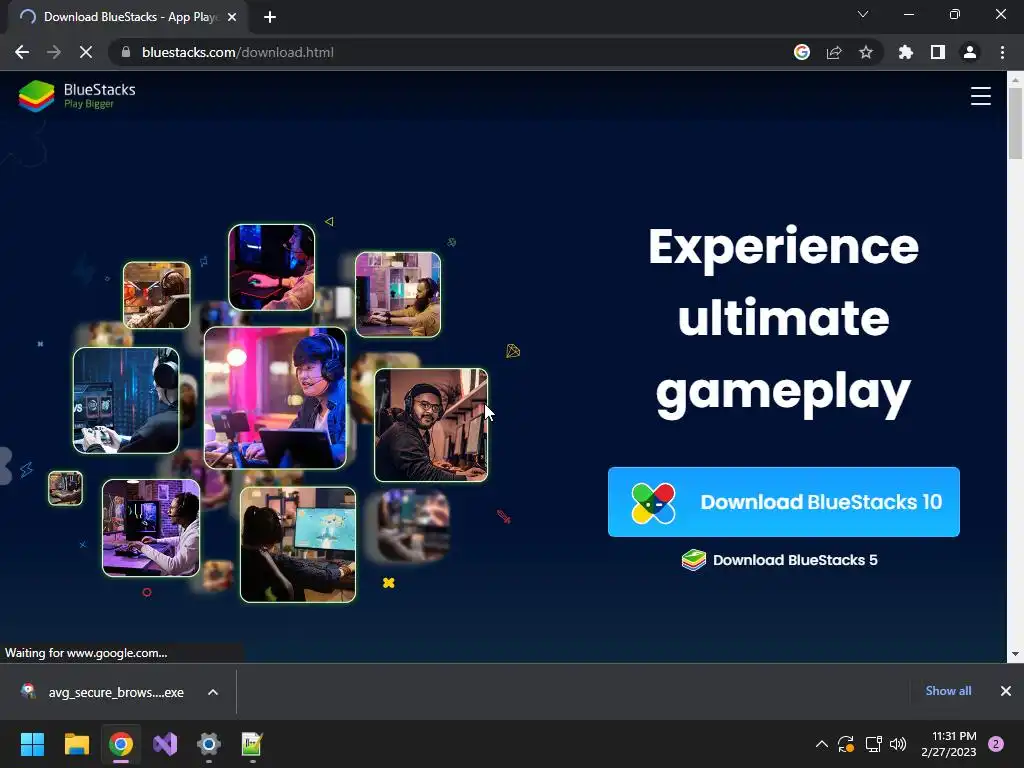Image resolution: width=1024 pixels, height=768 pixels.
Task: Open the network tray icon
Action: point(873,744)
